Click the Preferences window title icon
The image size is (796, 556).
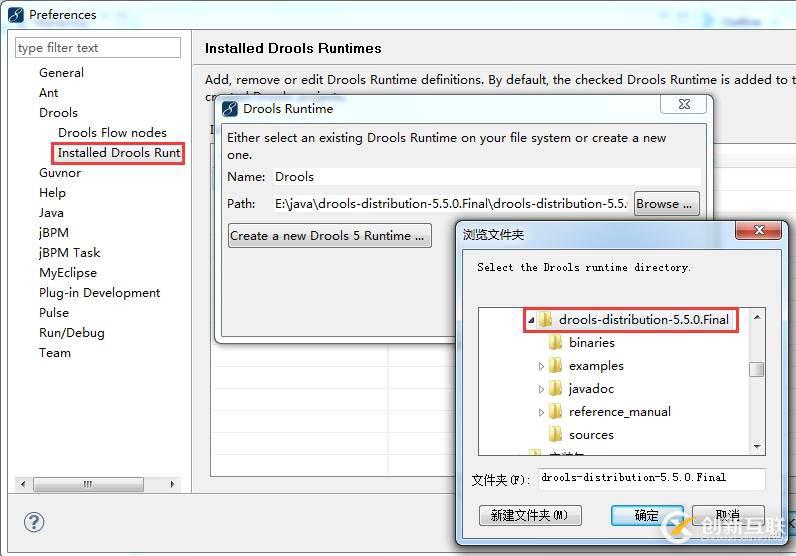(x=16, y=15)
